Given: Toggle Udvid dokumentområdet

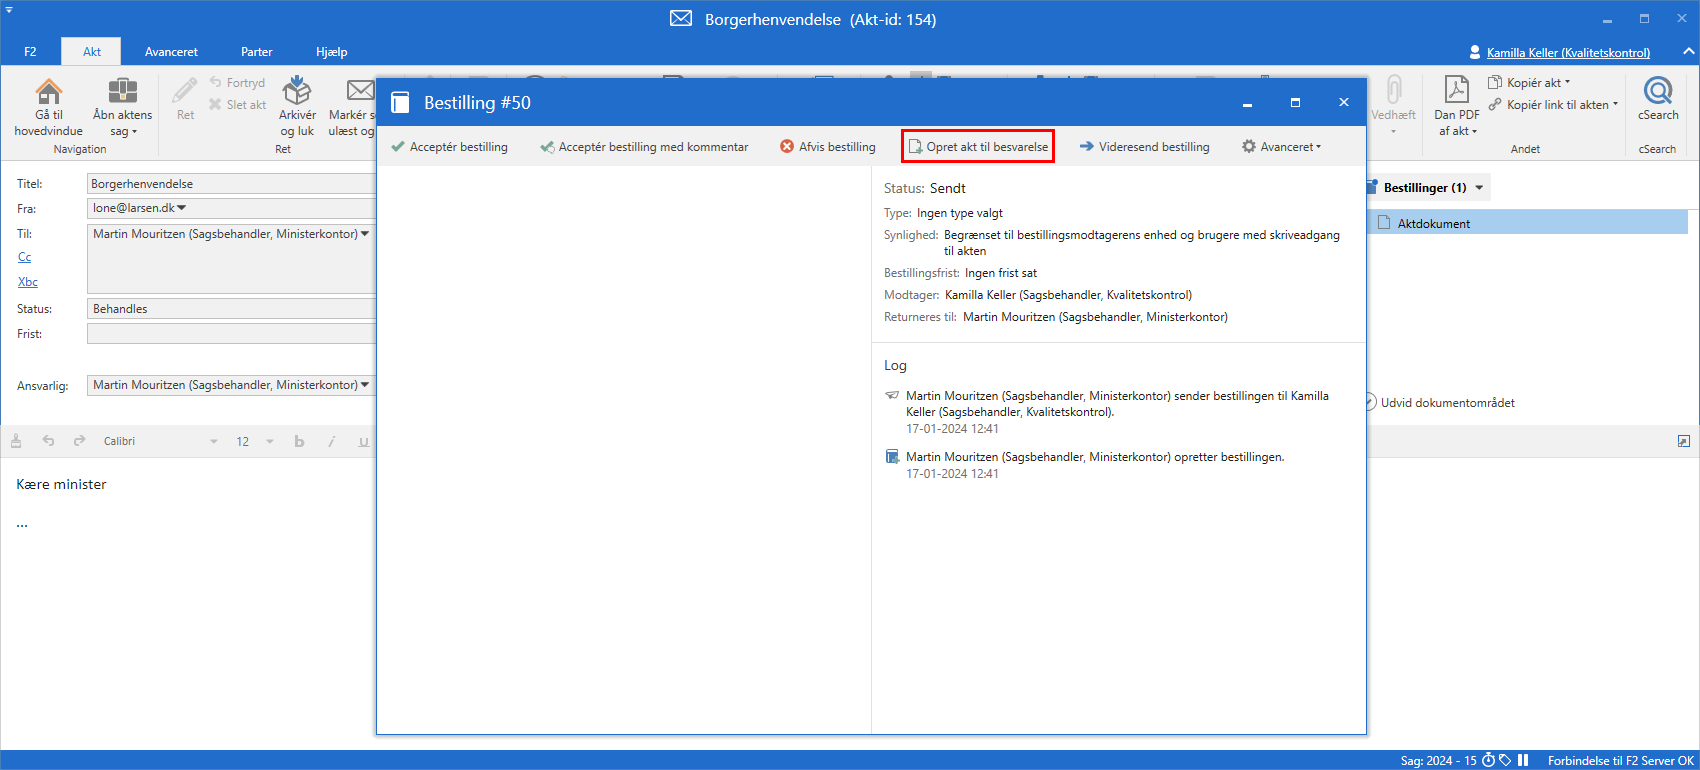Looking at the screenshot, I should click(x=1371, y=403).
